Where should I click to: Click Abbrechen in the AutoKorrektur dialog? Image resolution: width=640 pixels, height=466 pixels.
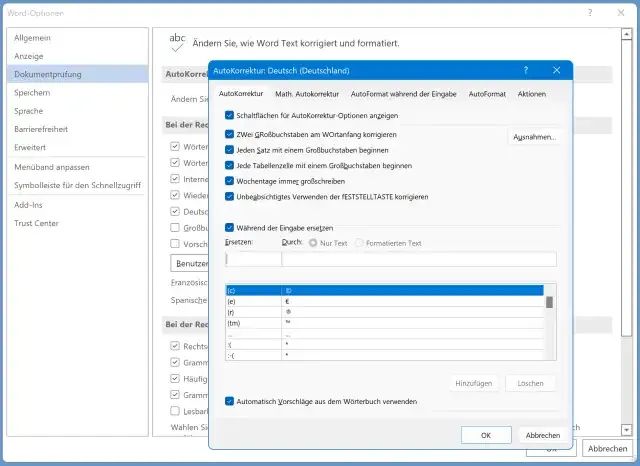[x=542, y=435]
